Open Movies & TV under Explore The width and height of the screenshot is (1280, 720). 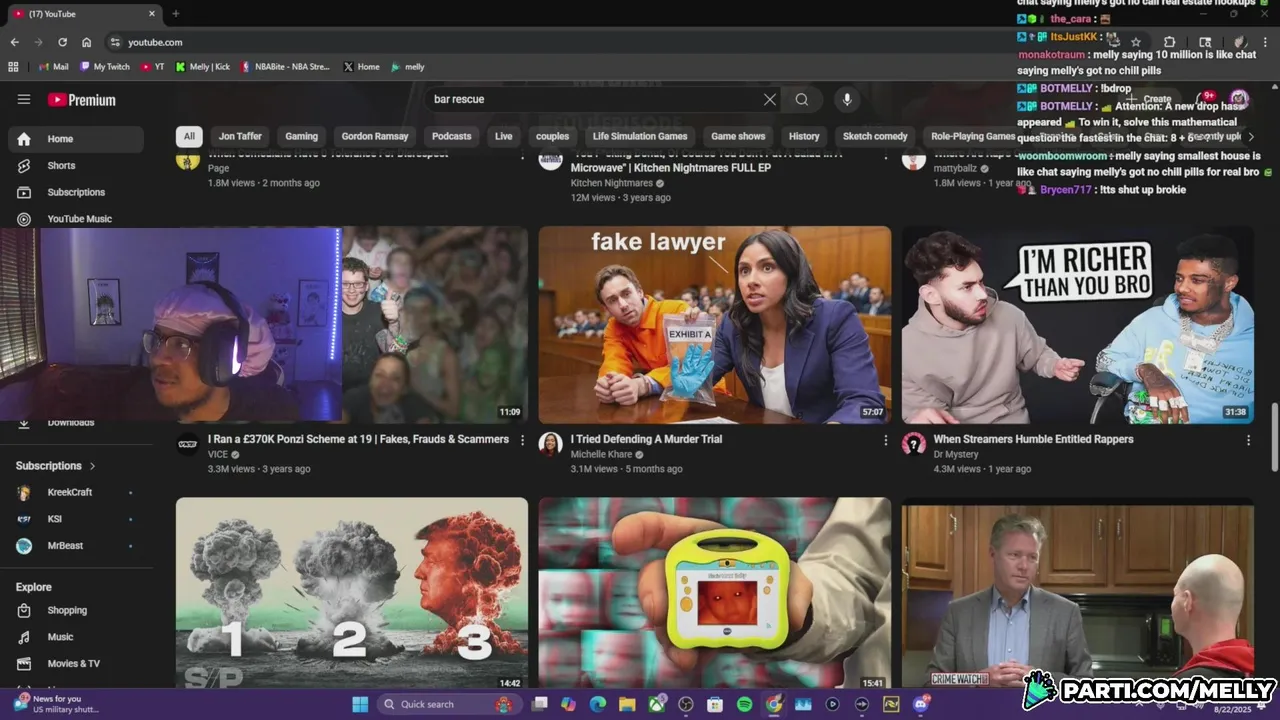coord(75,663)
